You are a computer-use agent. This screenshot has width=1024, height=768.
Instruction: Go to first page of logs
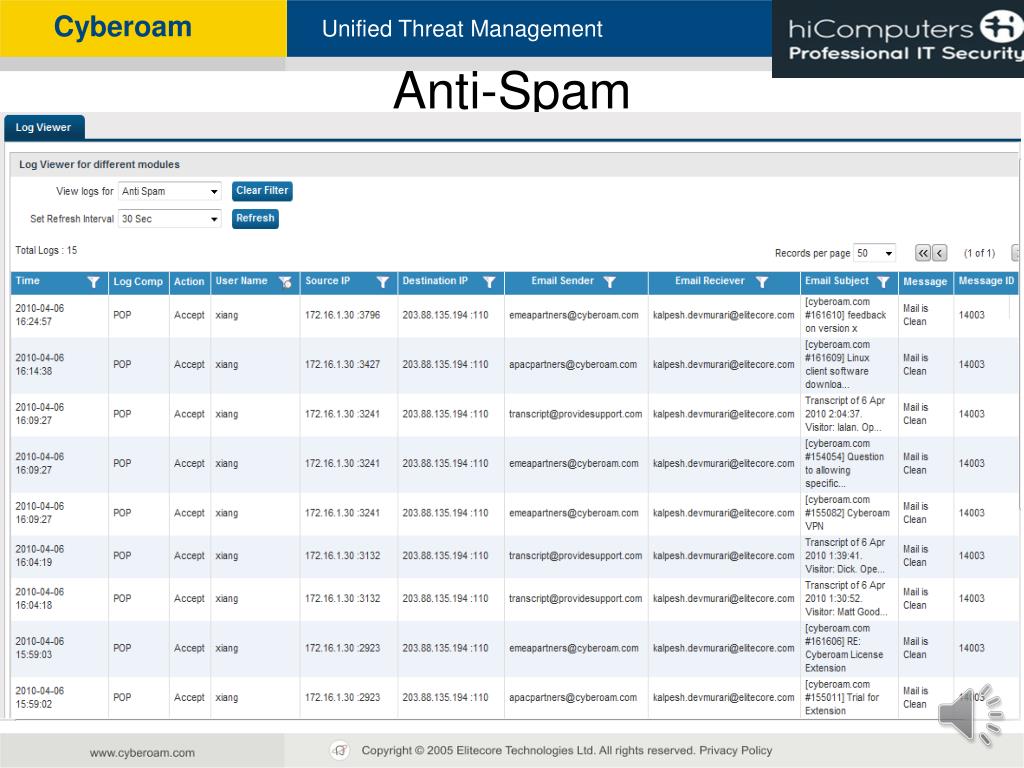[x=923, y=253]
